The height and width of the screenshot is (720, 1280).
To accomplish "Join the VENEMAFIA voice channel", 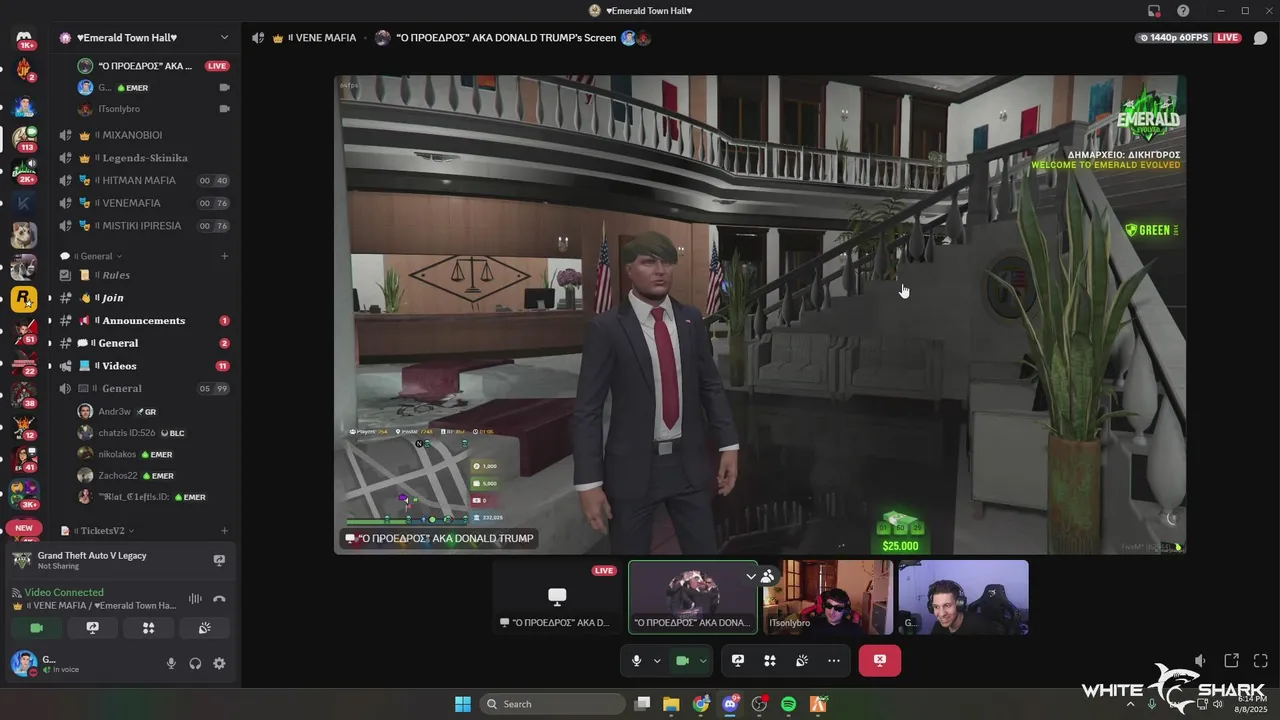I will click(x=144, y=203).
